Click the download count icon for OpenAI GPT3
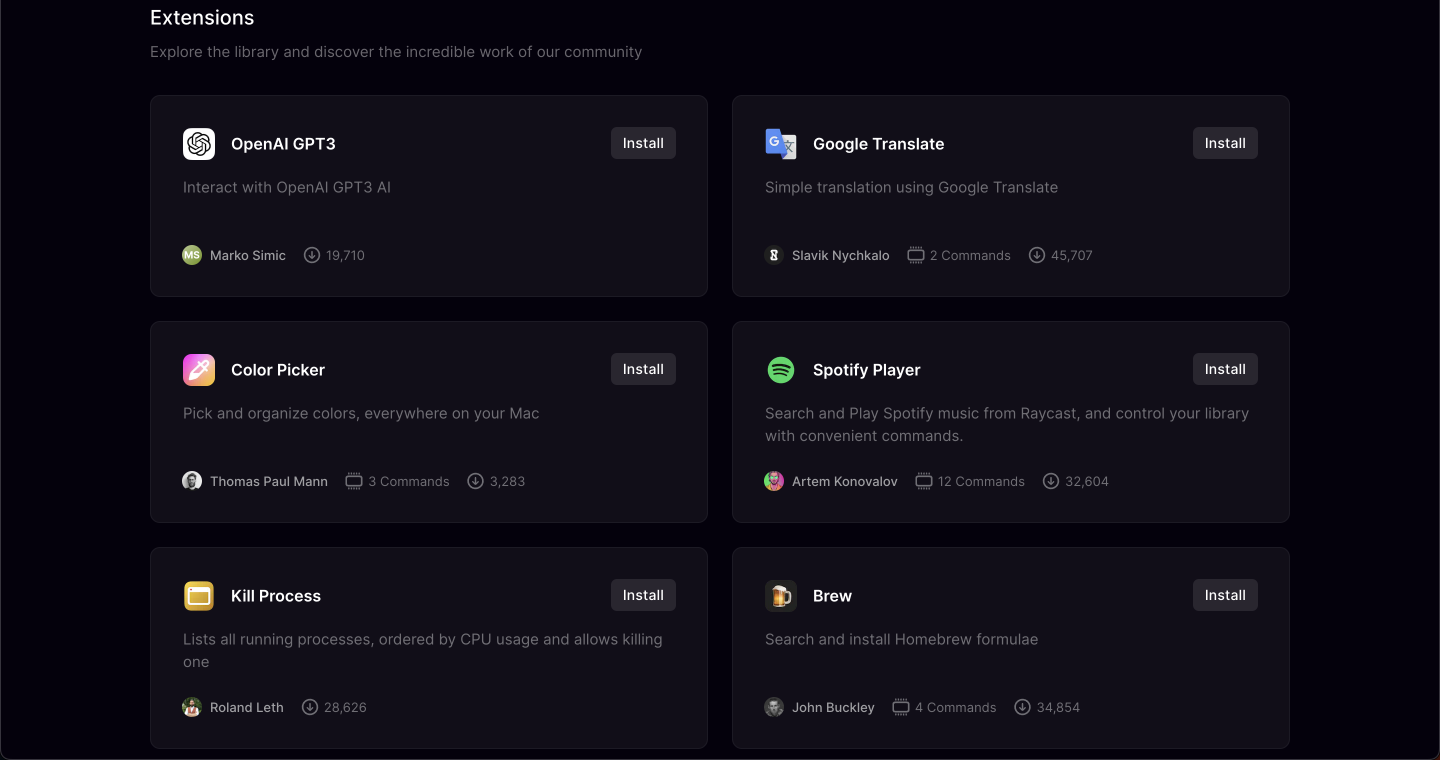The image size is (1440, 760). pos(311,255)
